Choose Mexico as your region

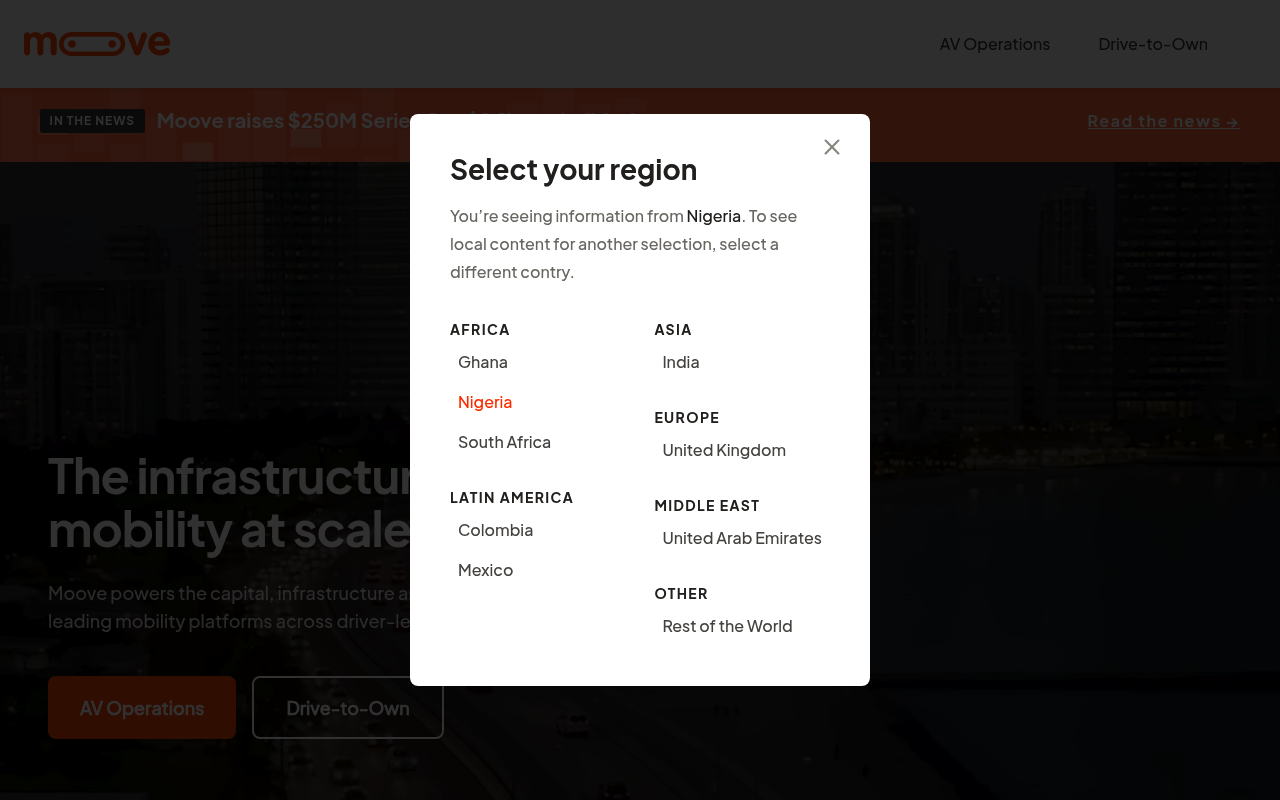485,570
